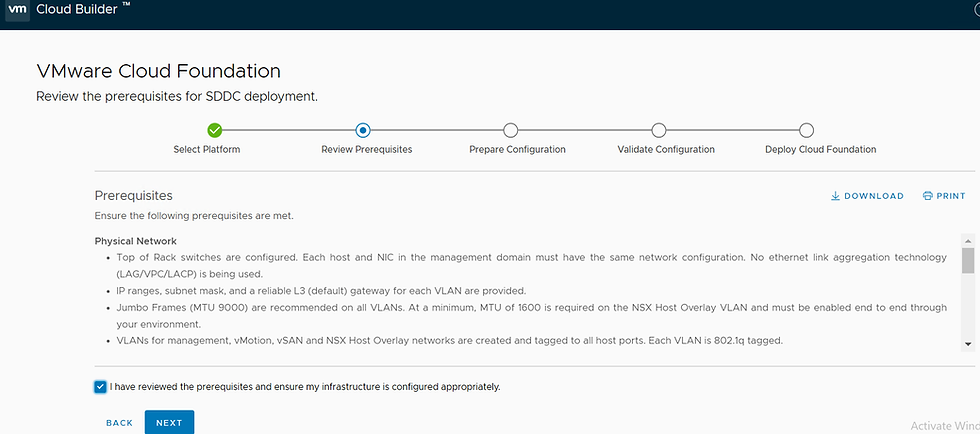Viewport: 980px width, 434px height.
Task: Open the Prepare Configuration step label
Action: point(517,150)
